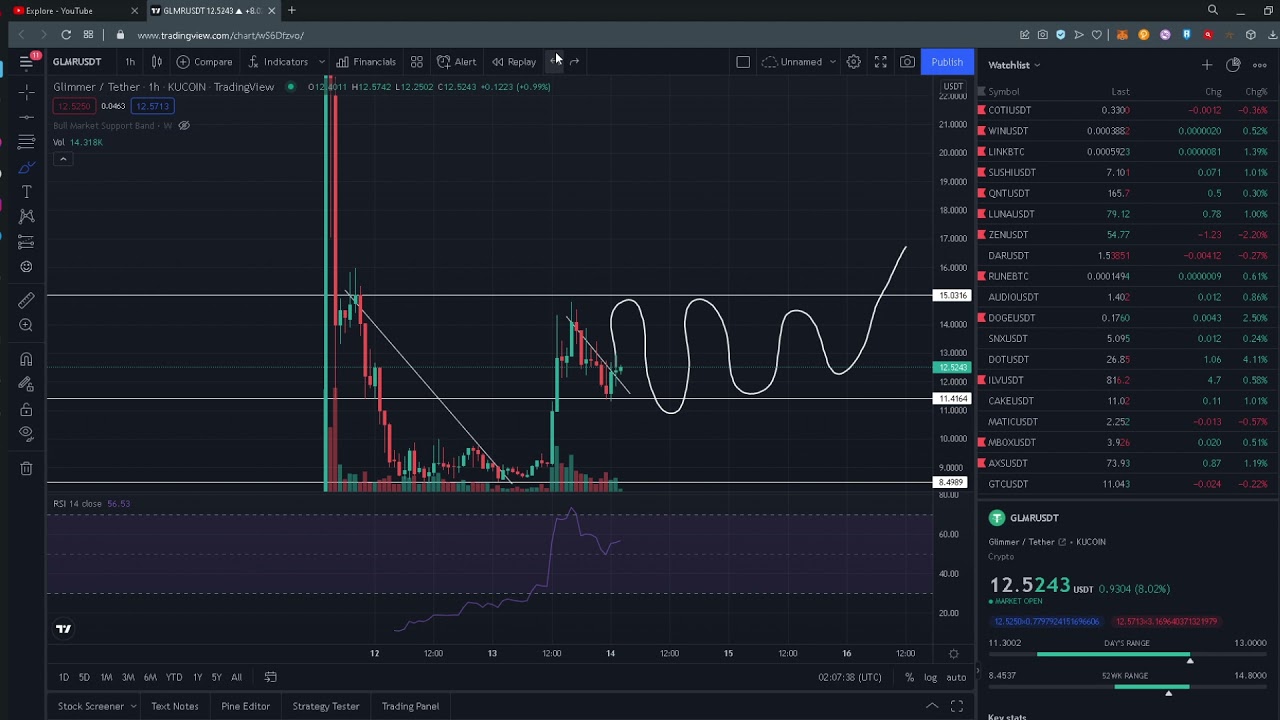The width and height of the screenshot is (1280, 720).
Task: Open the Compare symbol dialog
Action: (204, 62)
